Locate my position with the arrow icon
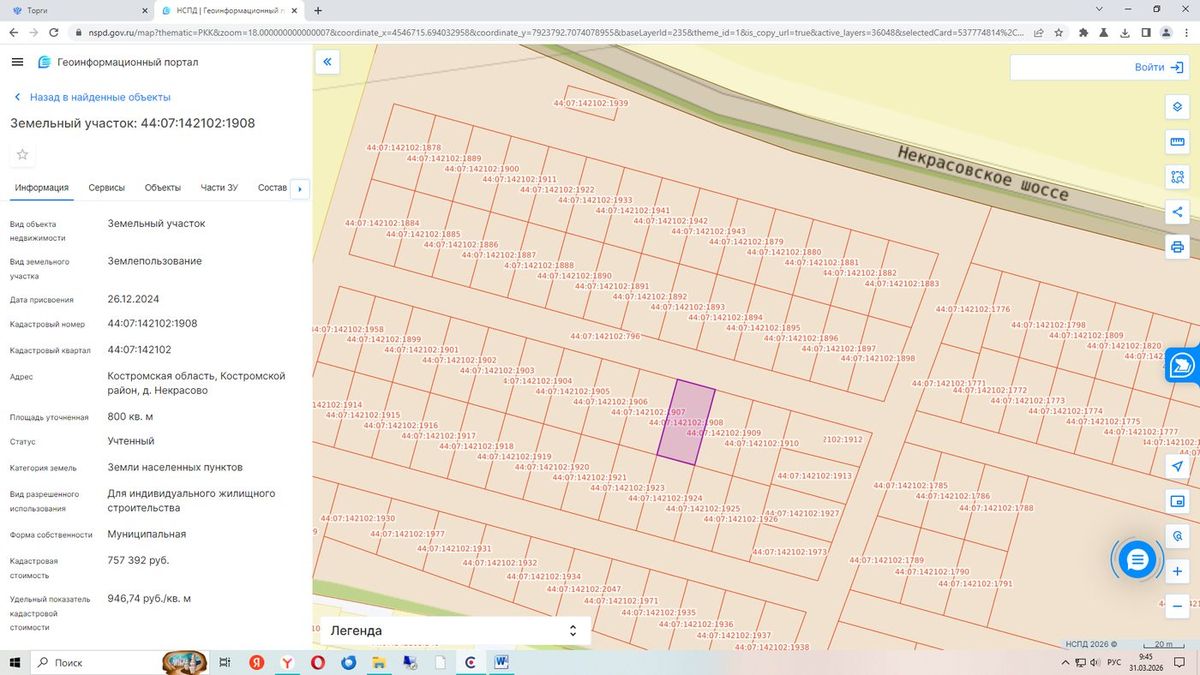The width and height of the screenshot is (1200, 675). click(x=1177, y=467)
